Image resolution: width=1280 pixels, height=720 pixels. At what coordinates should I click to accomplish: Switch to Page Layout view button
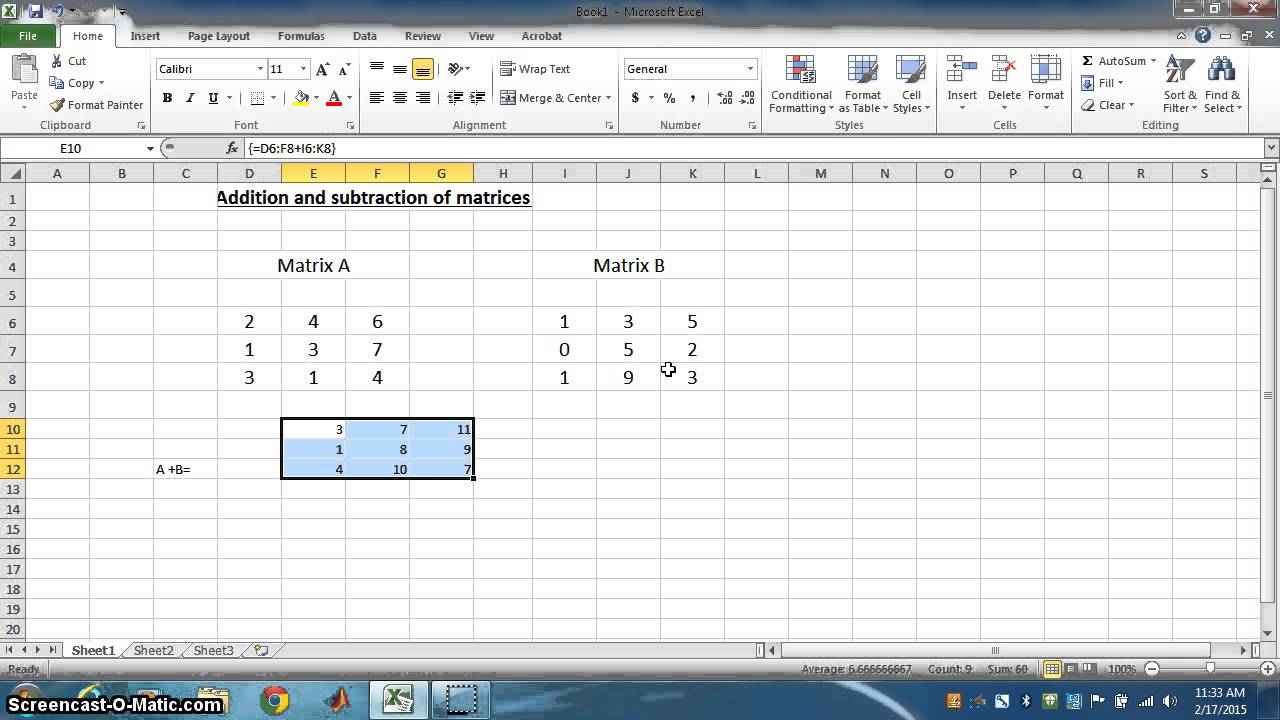click(1071, 669)
